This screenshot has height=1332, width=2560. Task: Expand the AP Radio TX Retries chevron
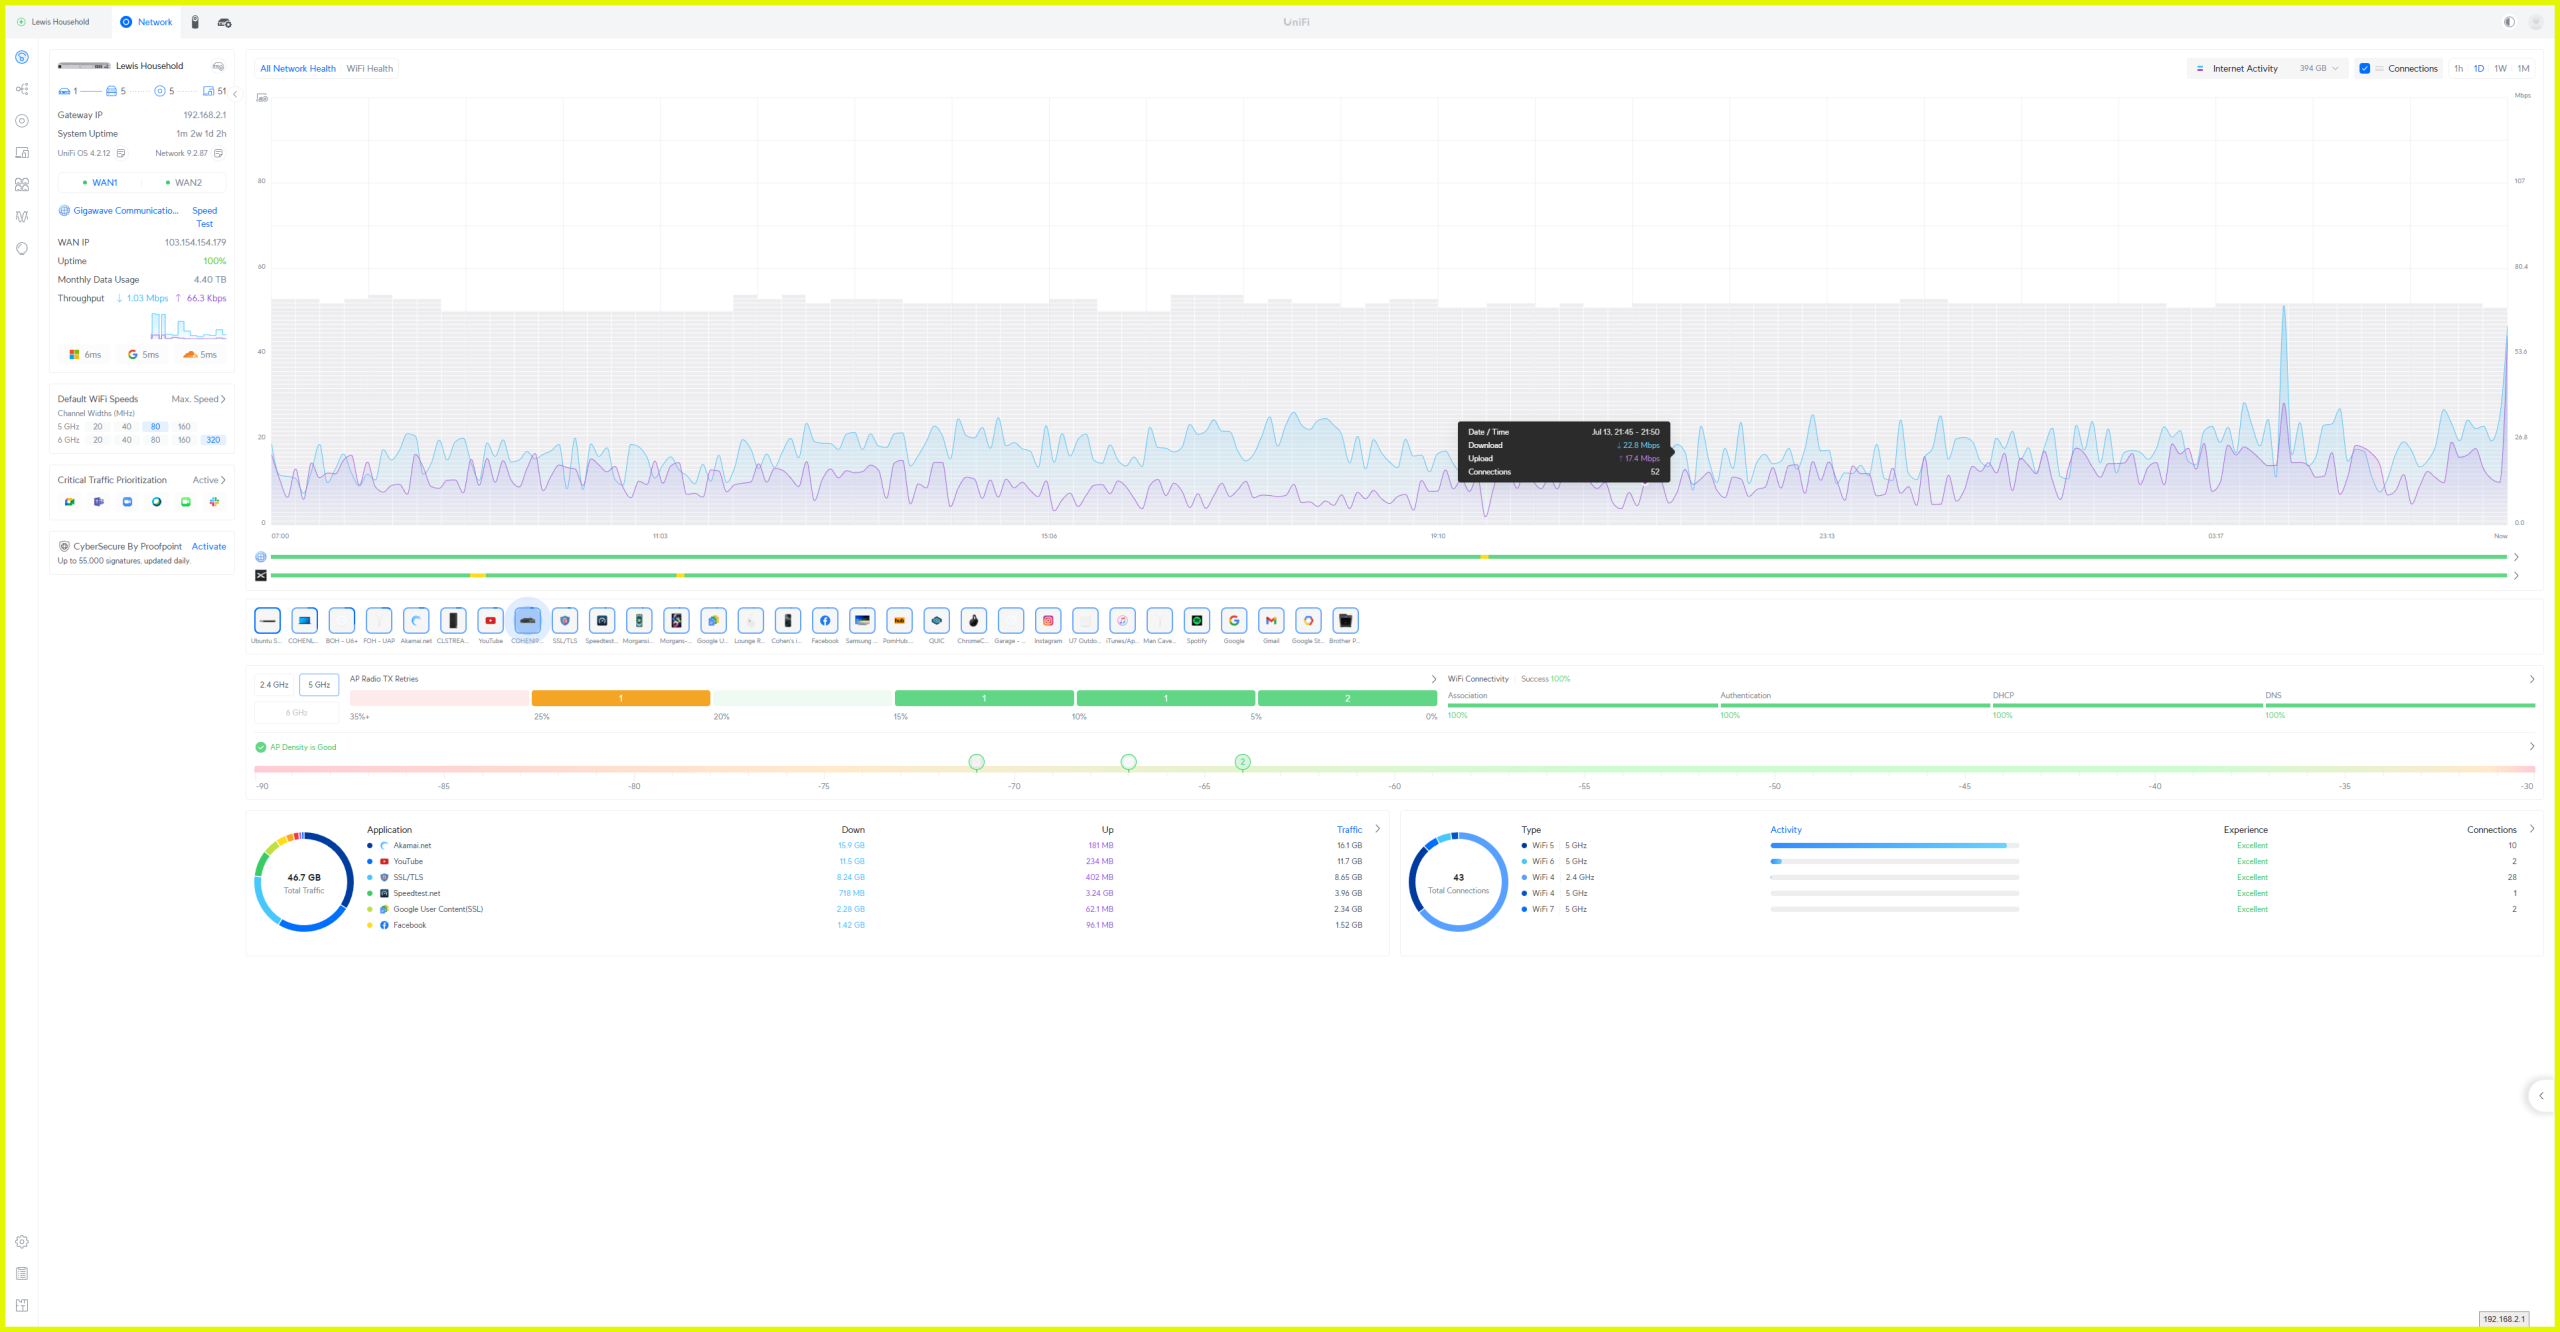pos(1433,679)
